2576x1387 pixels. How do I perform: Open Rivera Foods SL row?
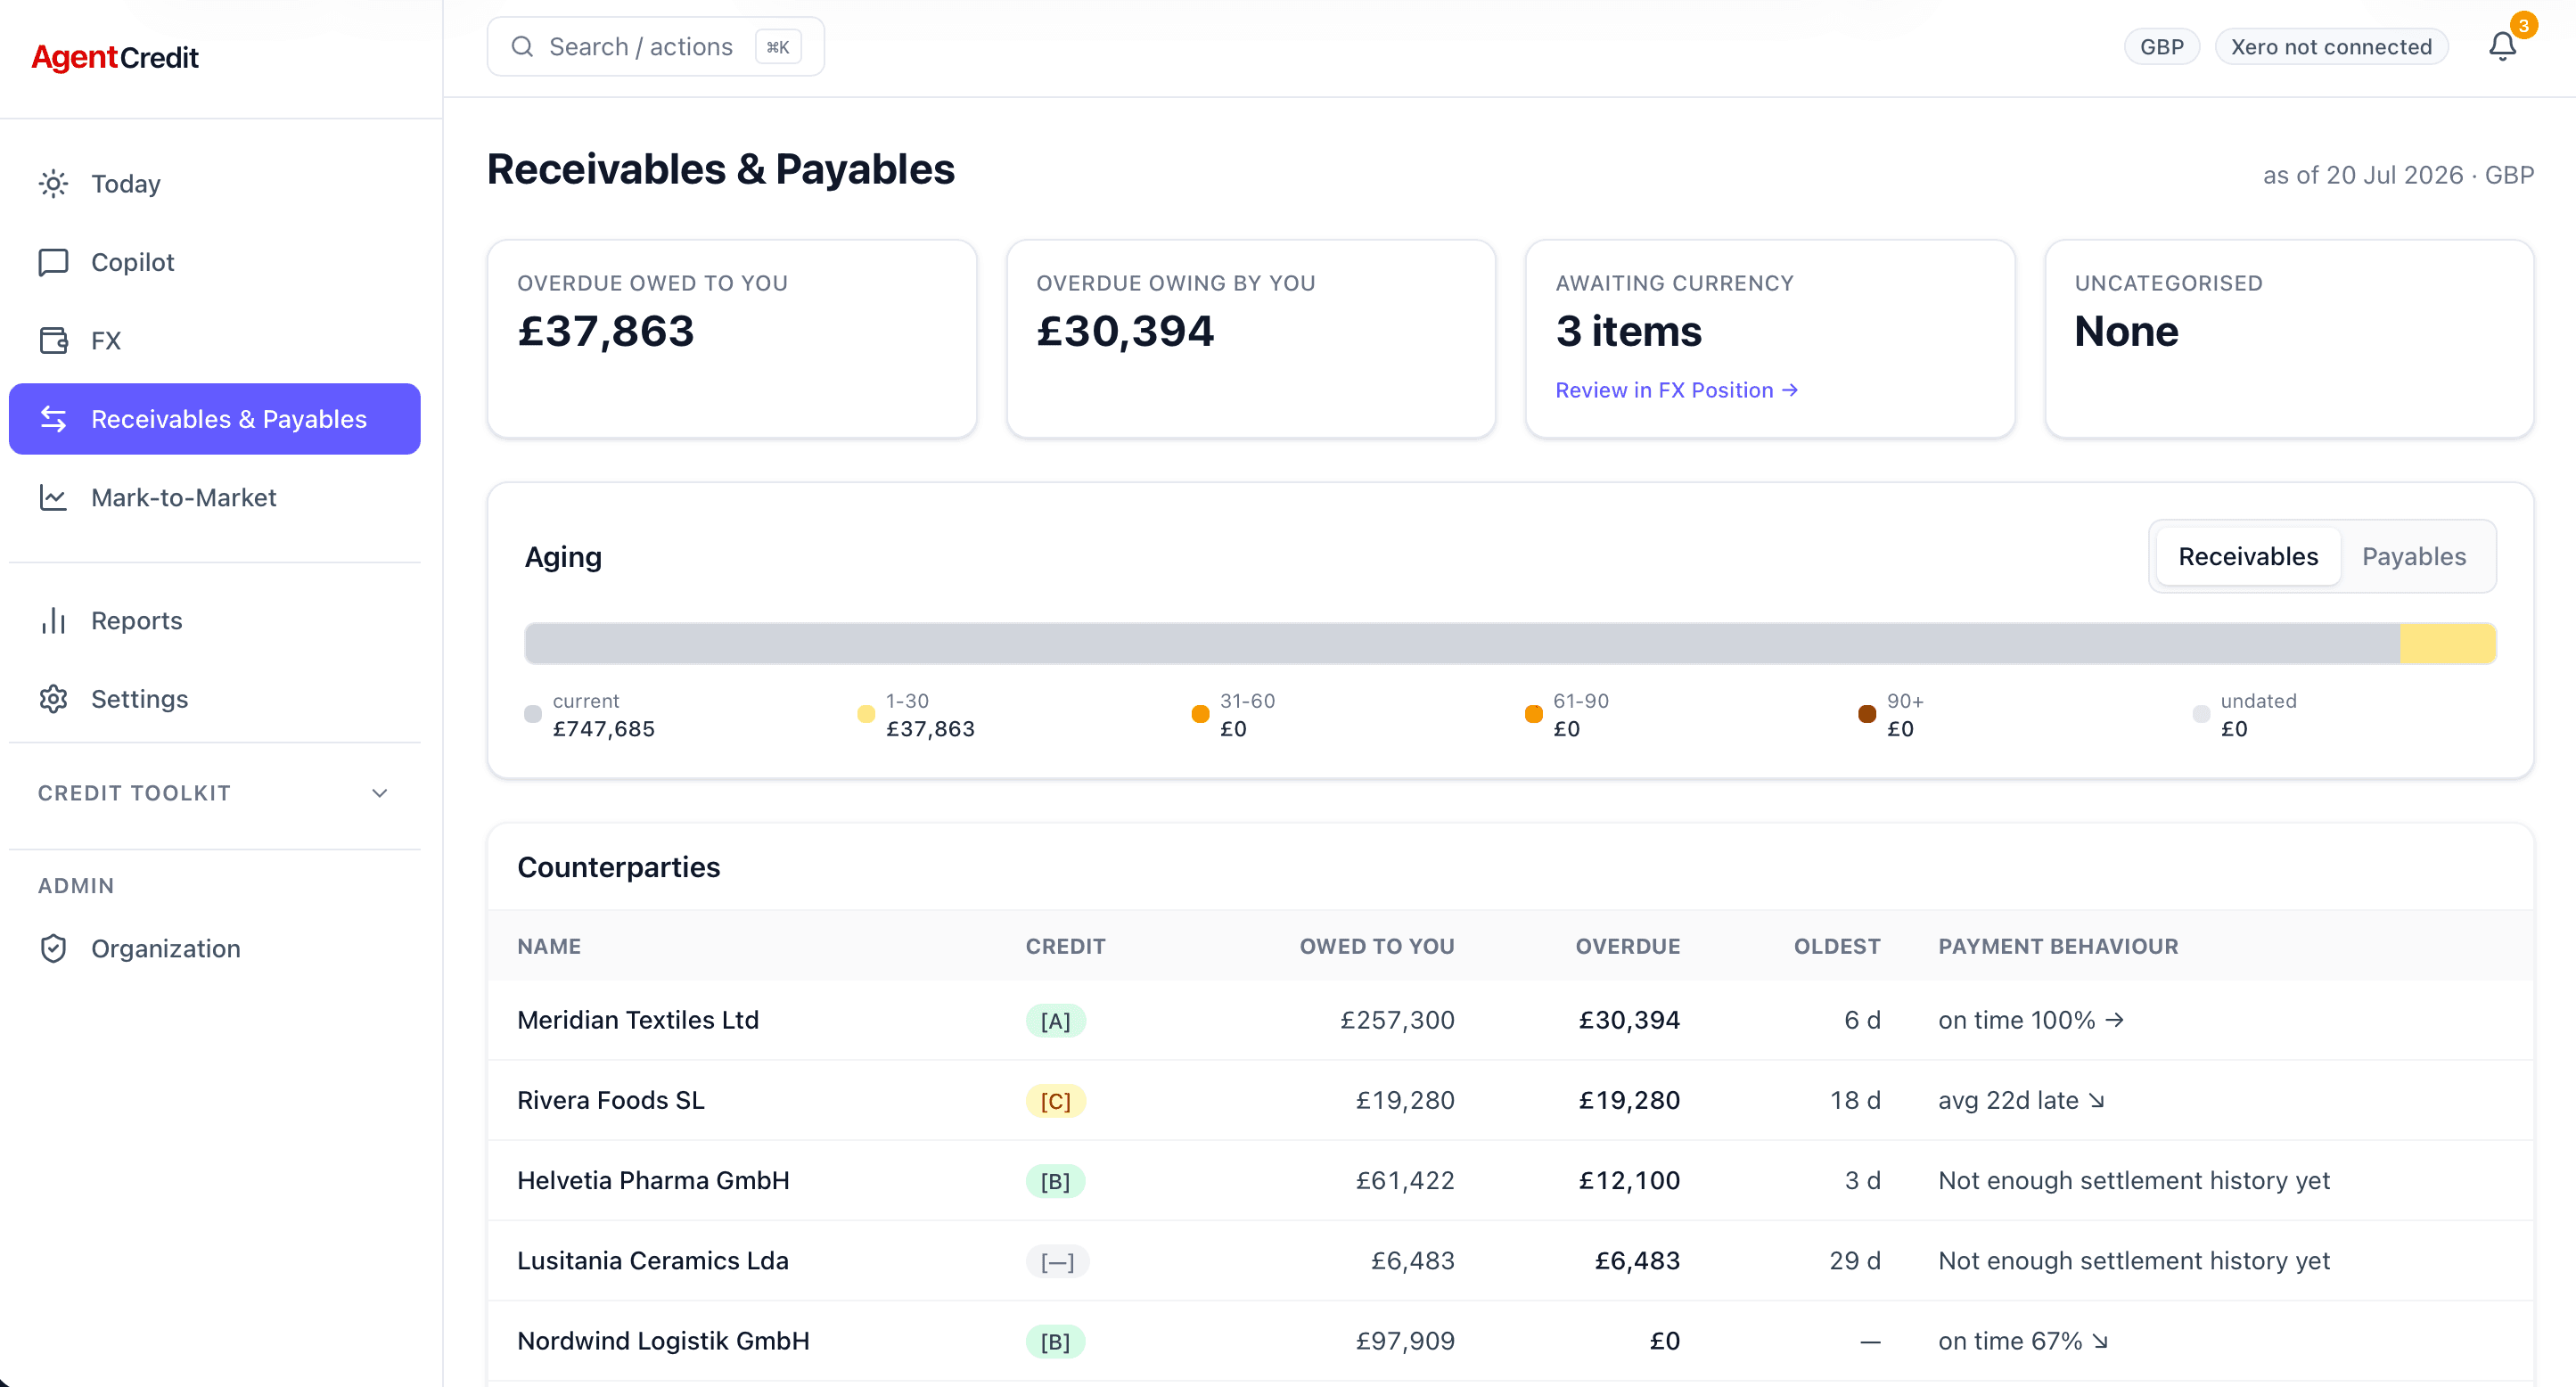[x=1510, y=1101]
